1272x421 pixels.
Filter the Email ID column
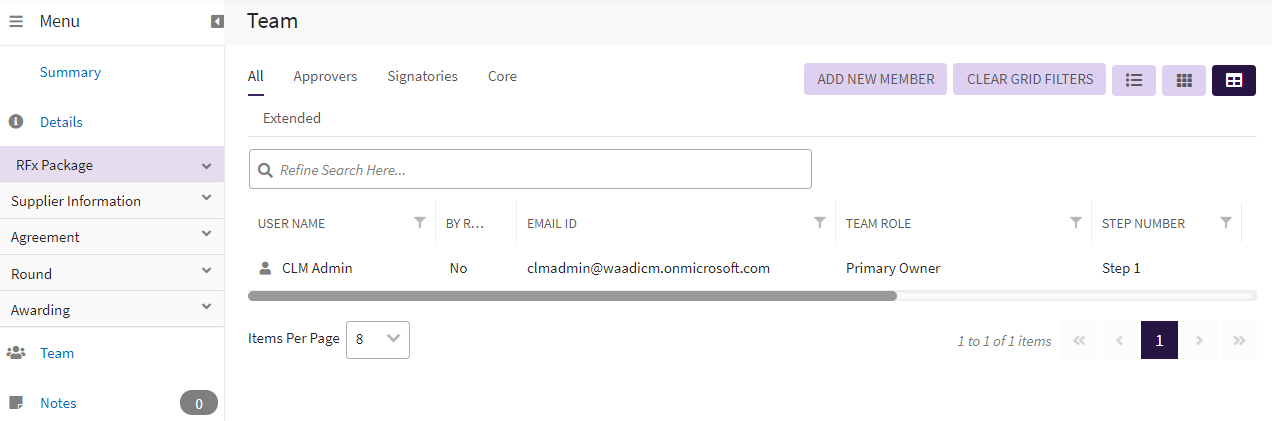coord(820,223)
